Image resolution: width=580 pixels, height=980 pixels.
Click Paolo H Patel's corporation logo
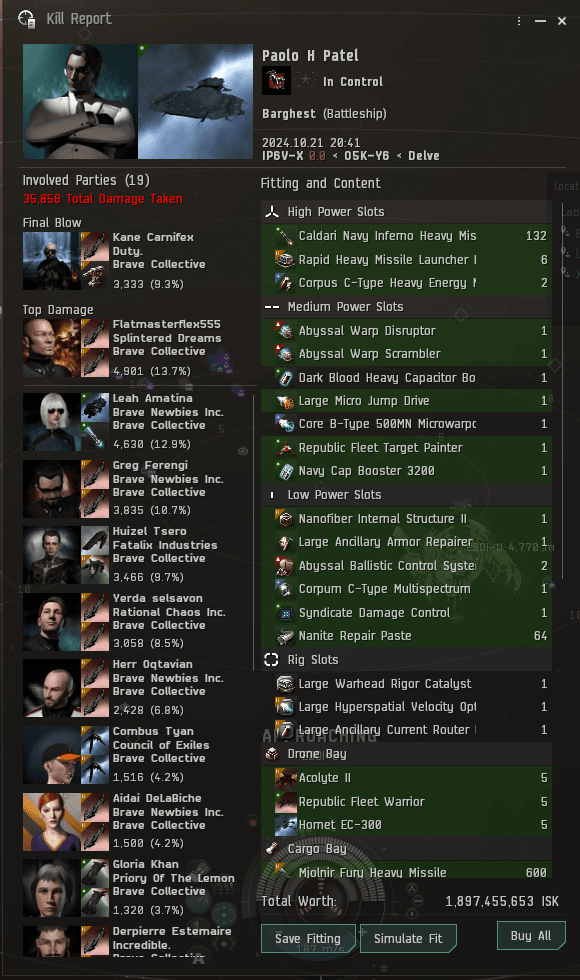(276, 81)
